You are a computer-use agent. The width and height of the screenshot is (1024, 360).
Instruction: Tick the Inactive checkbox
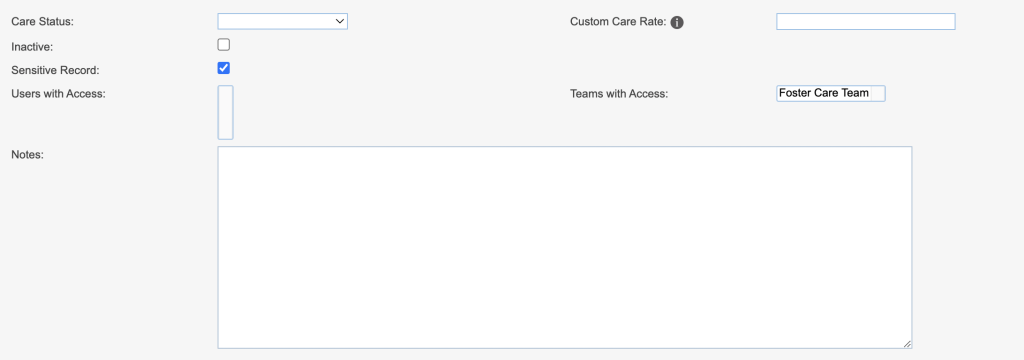[x=224, y=45]
